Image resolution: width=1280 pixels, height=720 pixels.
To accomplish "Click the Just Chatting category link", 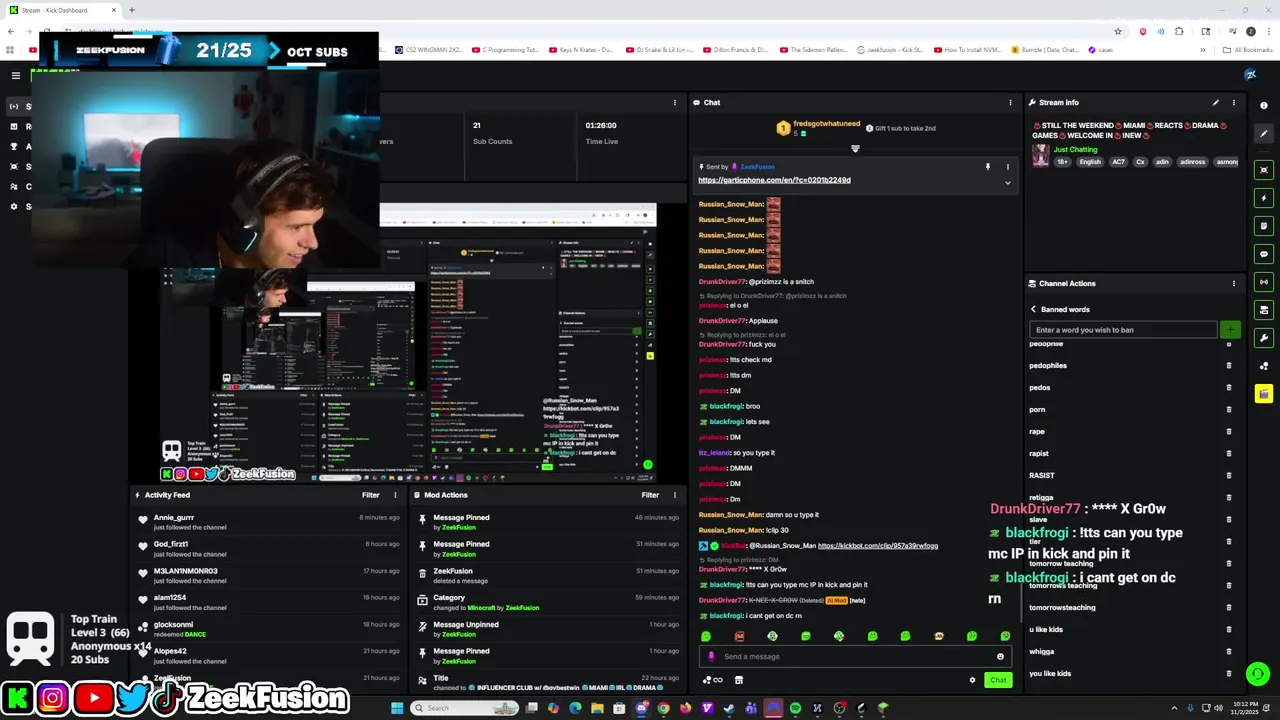I will tap(1077, 149).
